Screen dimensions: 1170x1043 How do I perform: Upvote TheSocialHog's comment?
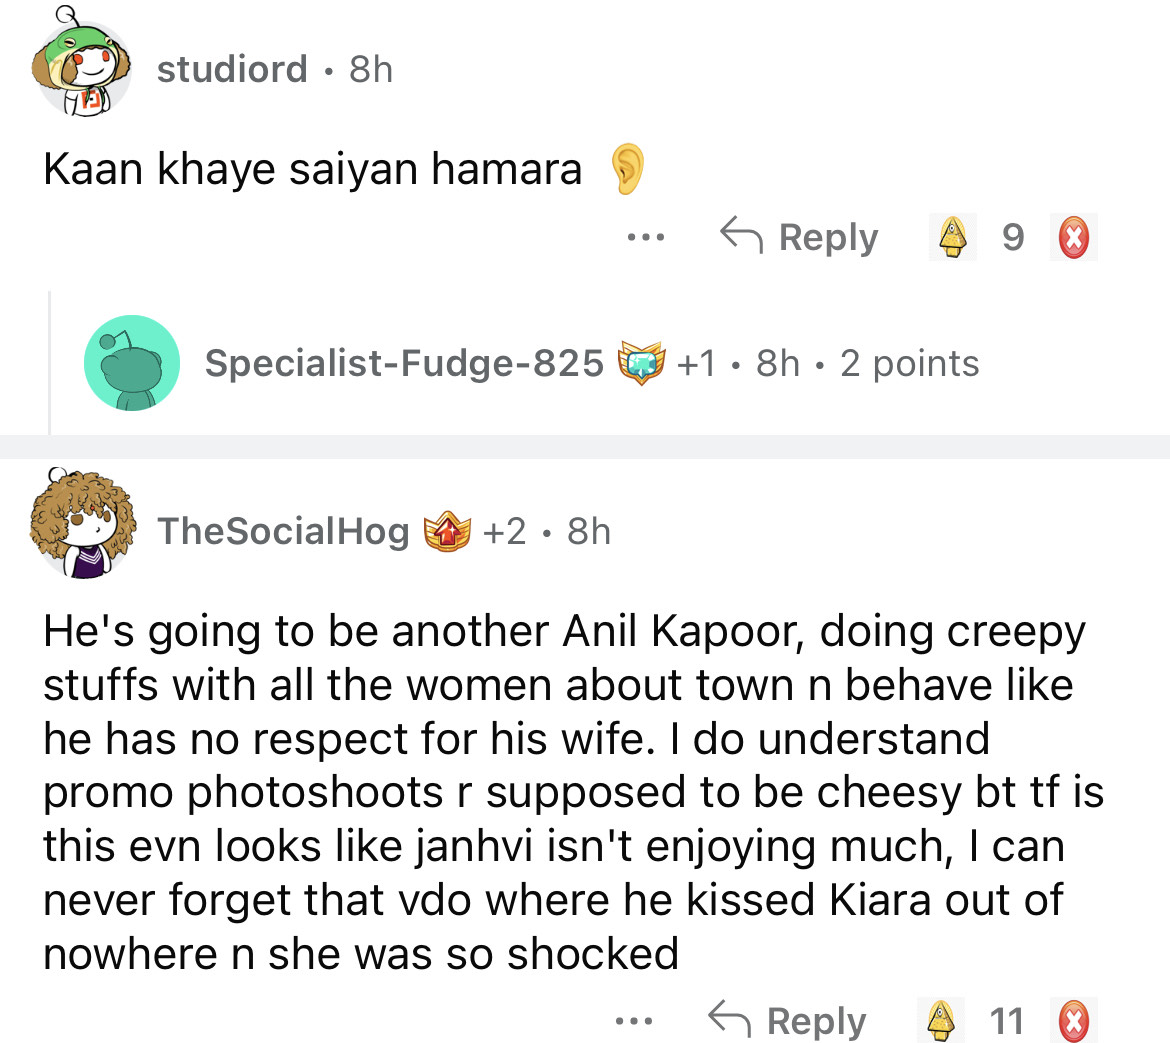[941, 1021]
